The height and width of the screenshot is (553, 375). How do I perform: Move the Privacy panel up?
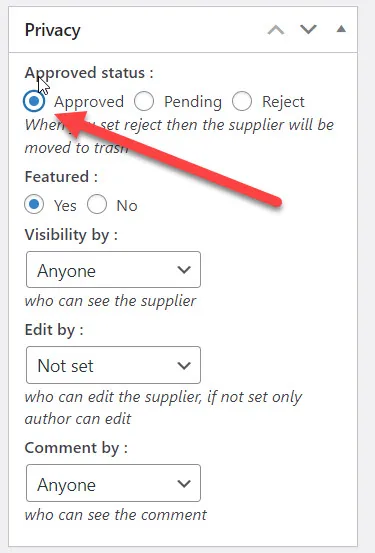(x=276, y=30)
